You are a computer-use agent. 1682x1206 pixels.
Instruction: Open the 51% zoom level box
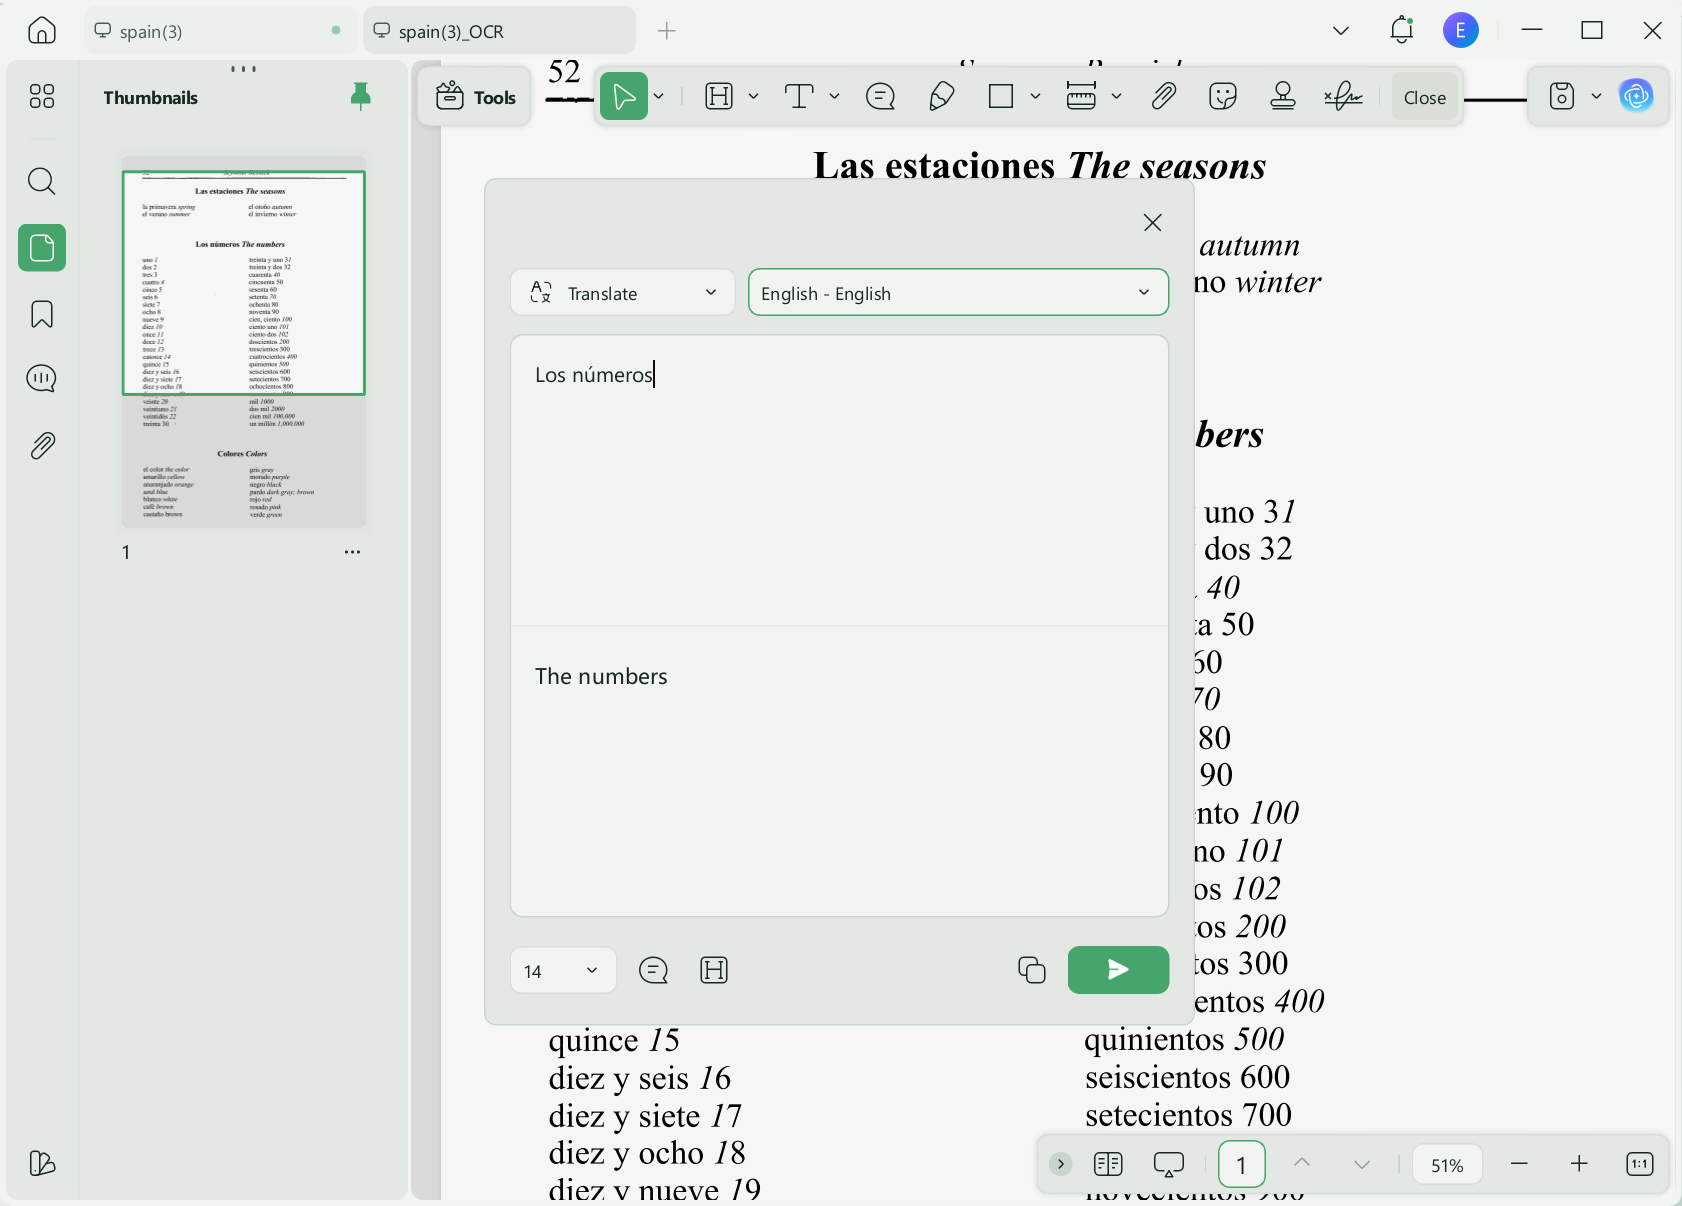point(1447,1165)
